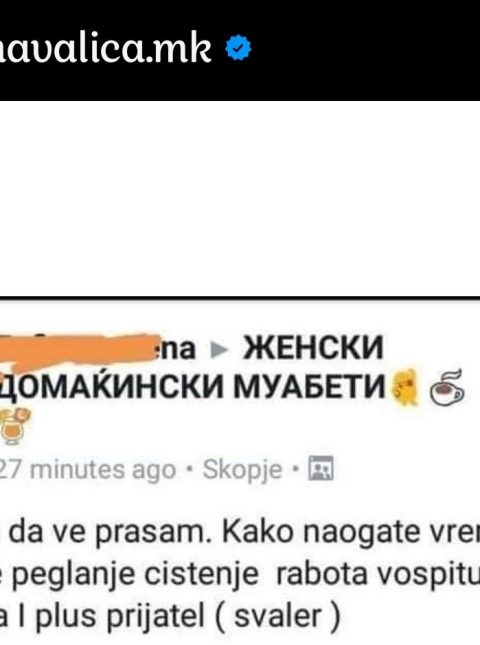Click the word 'svaler' in parentheses
The image size is (480, 645).
[278, 616]
